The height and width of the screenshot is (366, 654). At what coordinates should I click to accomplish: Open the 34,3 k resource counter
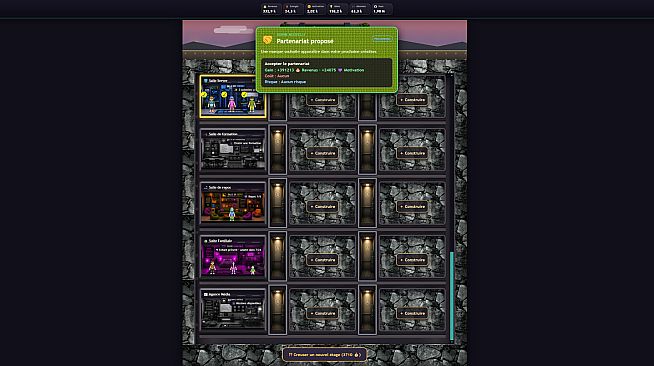pos(292,9)
